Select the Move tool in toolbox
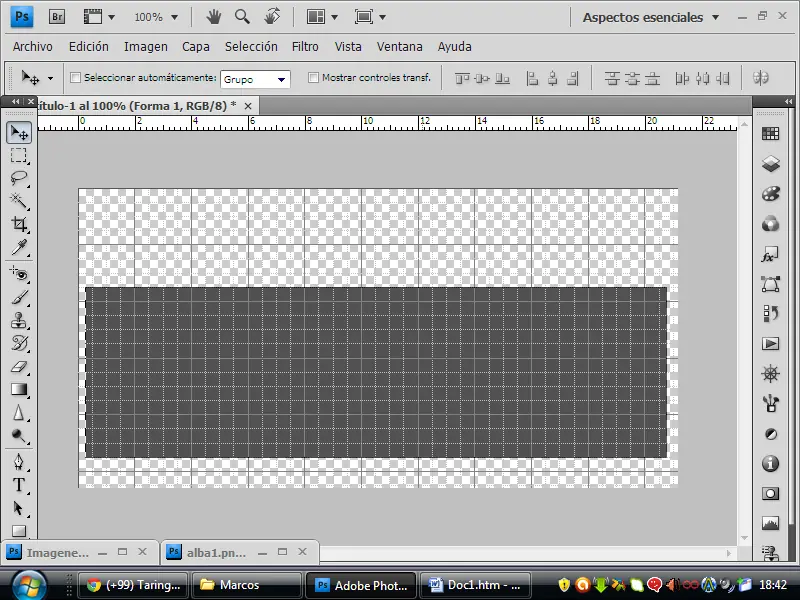Image resolution: width=800 pixels, height=600 pixels. [19, 133]
